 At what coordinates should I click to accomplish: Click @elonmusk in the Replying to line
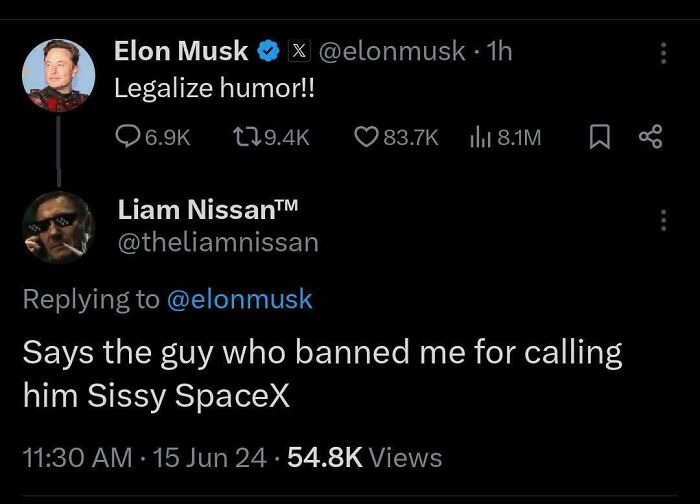[238, 299]
